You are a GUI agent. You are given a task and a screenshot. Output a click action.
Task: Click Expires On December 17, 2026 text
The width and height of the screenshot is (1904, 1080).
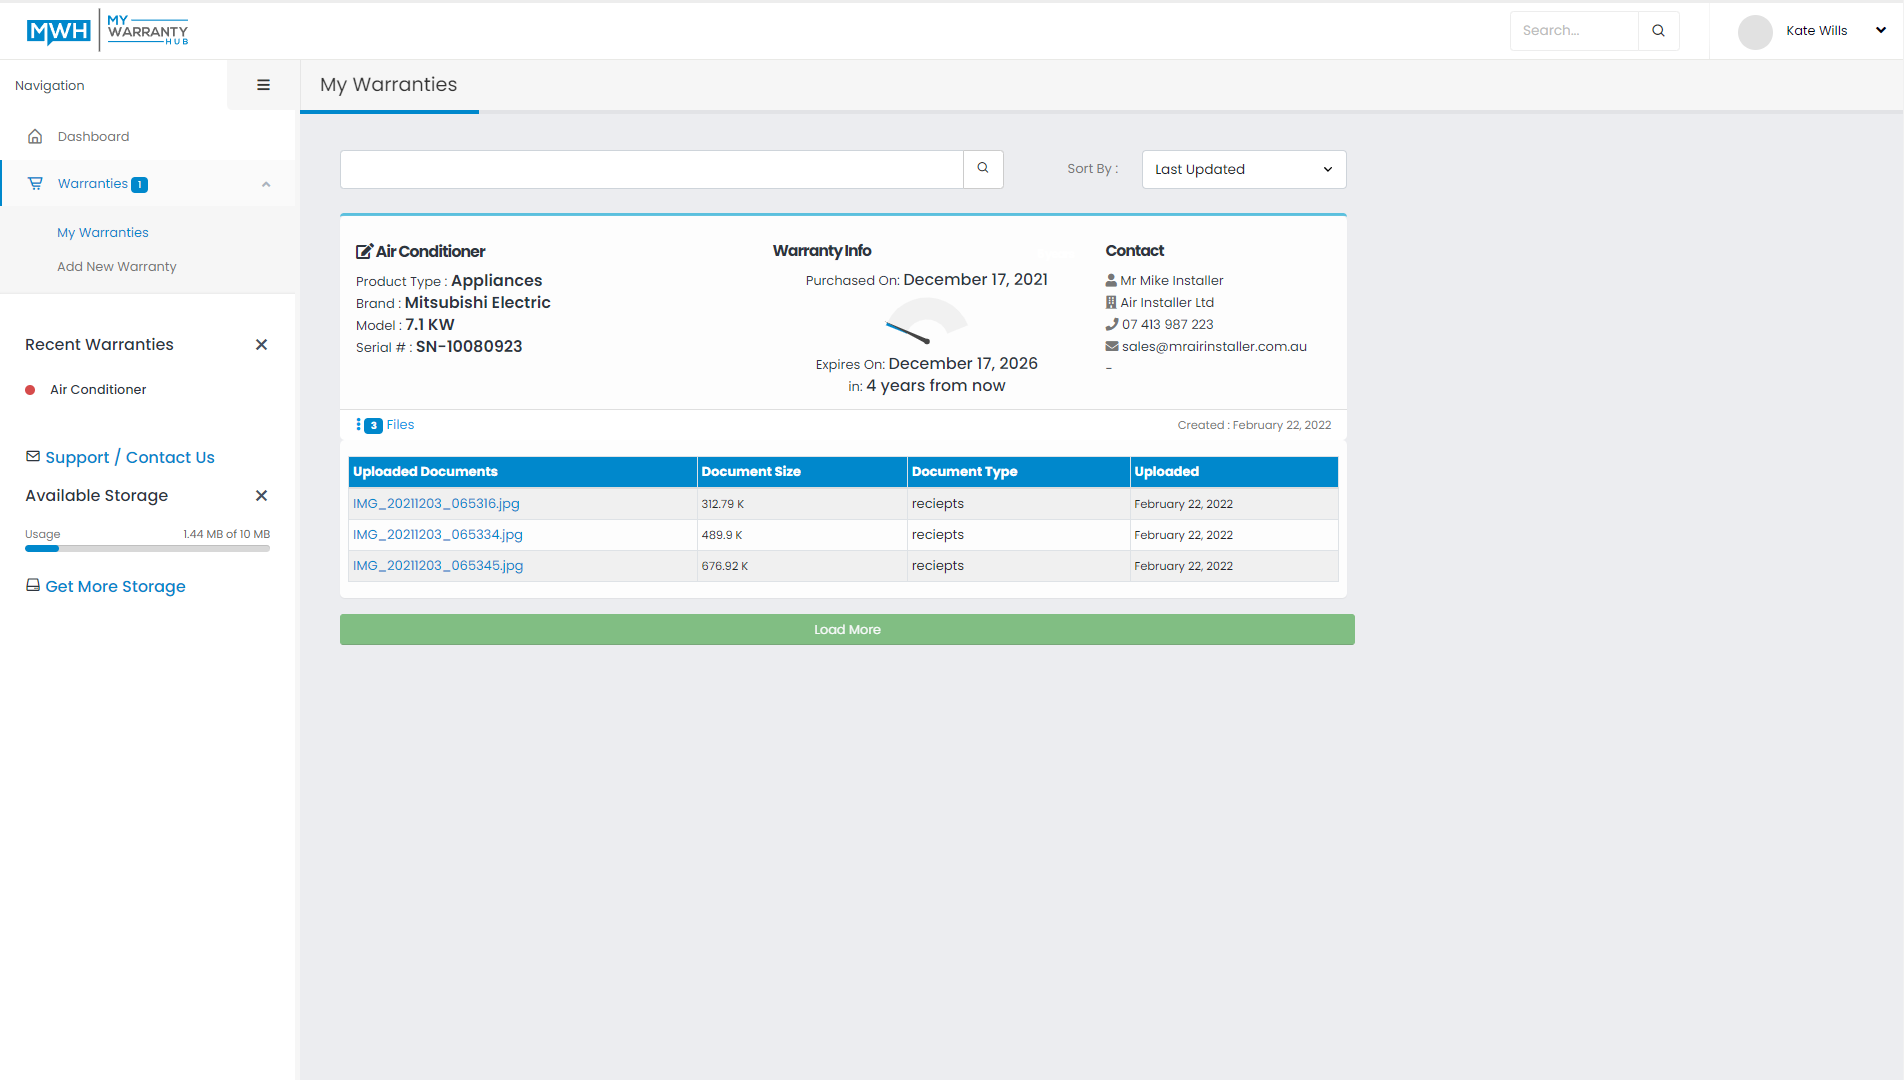coord(926,363)
